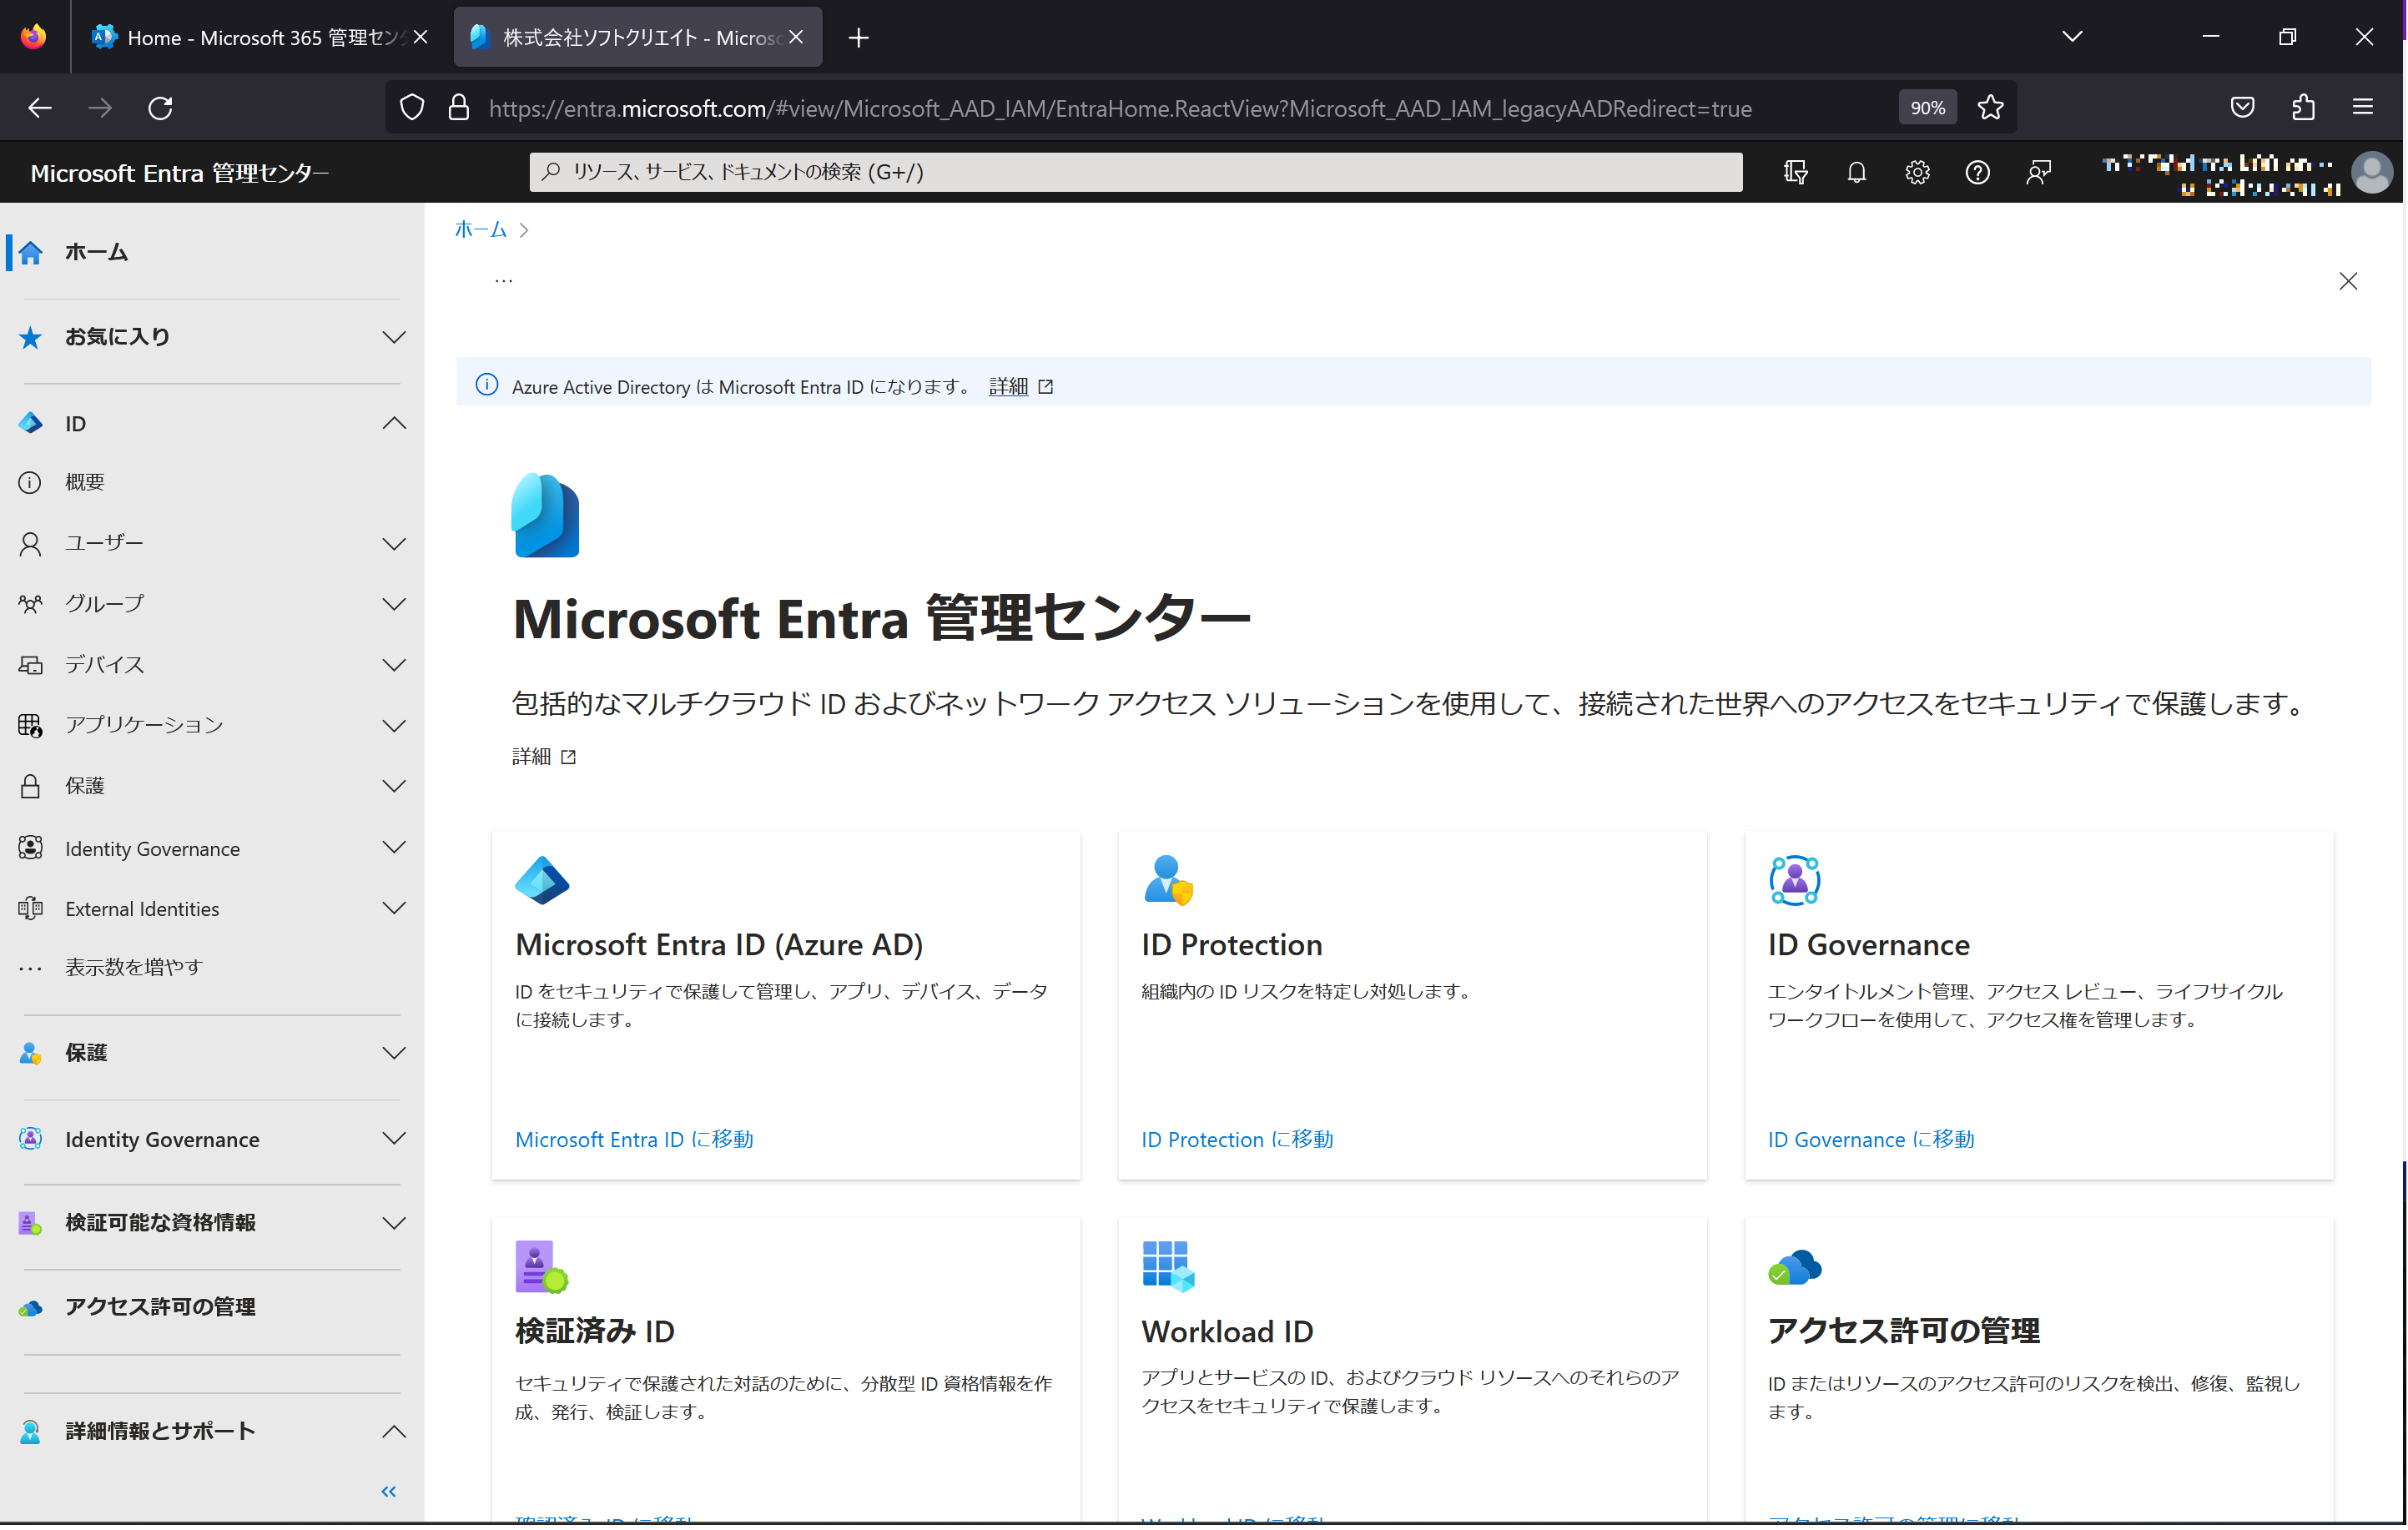Viewport: 2408px width, 1530px height.
Task: Click ID Governance に移動 link
Action: point(1872,1142)
